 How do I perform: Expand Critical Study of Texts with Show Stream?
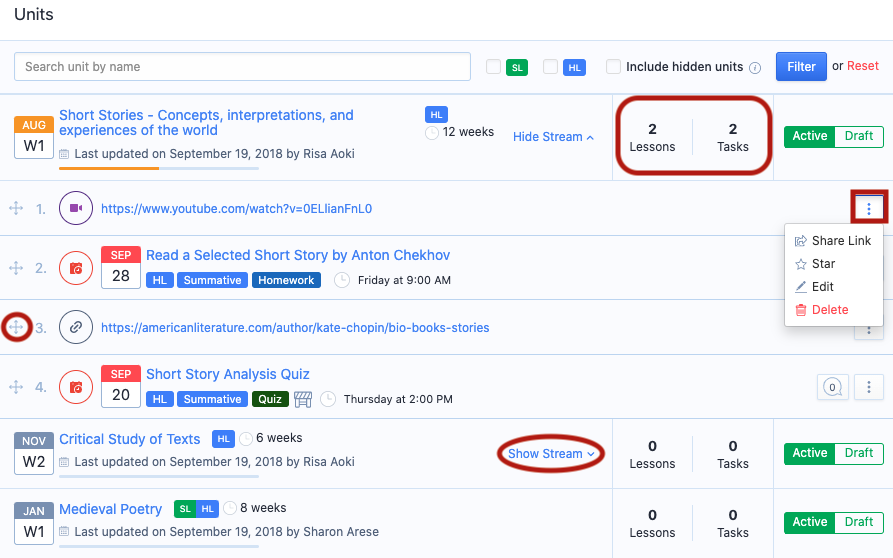pos(550,454)
